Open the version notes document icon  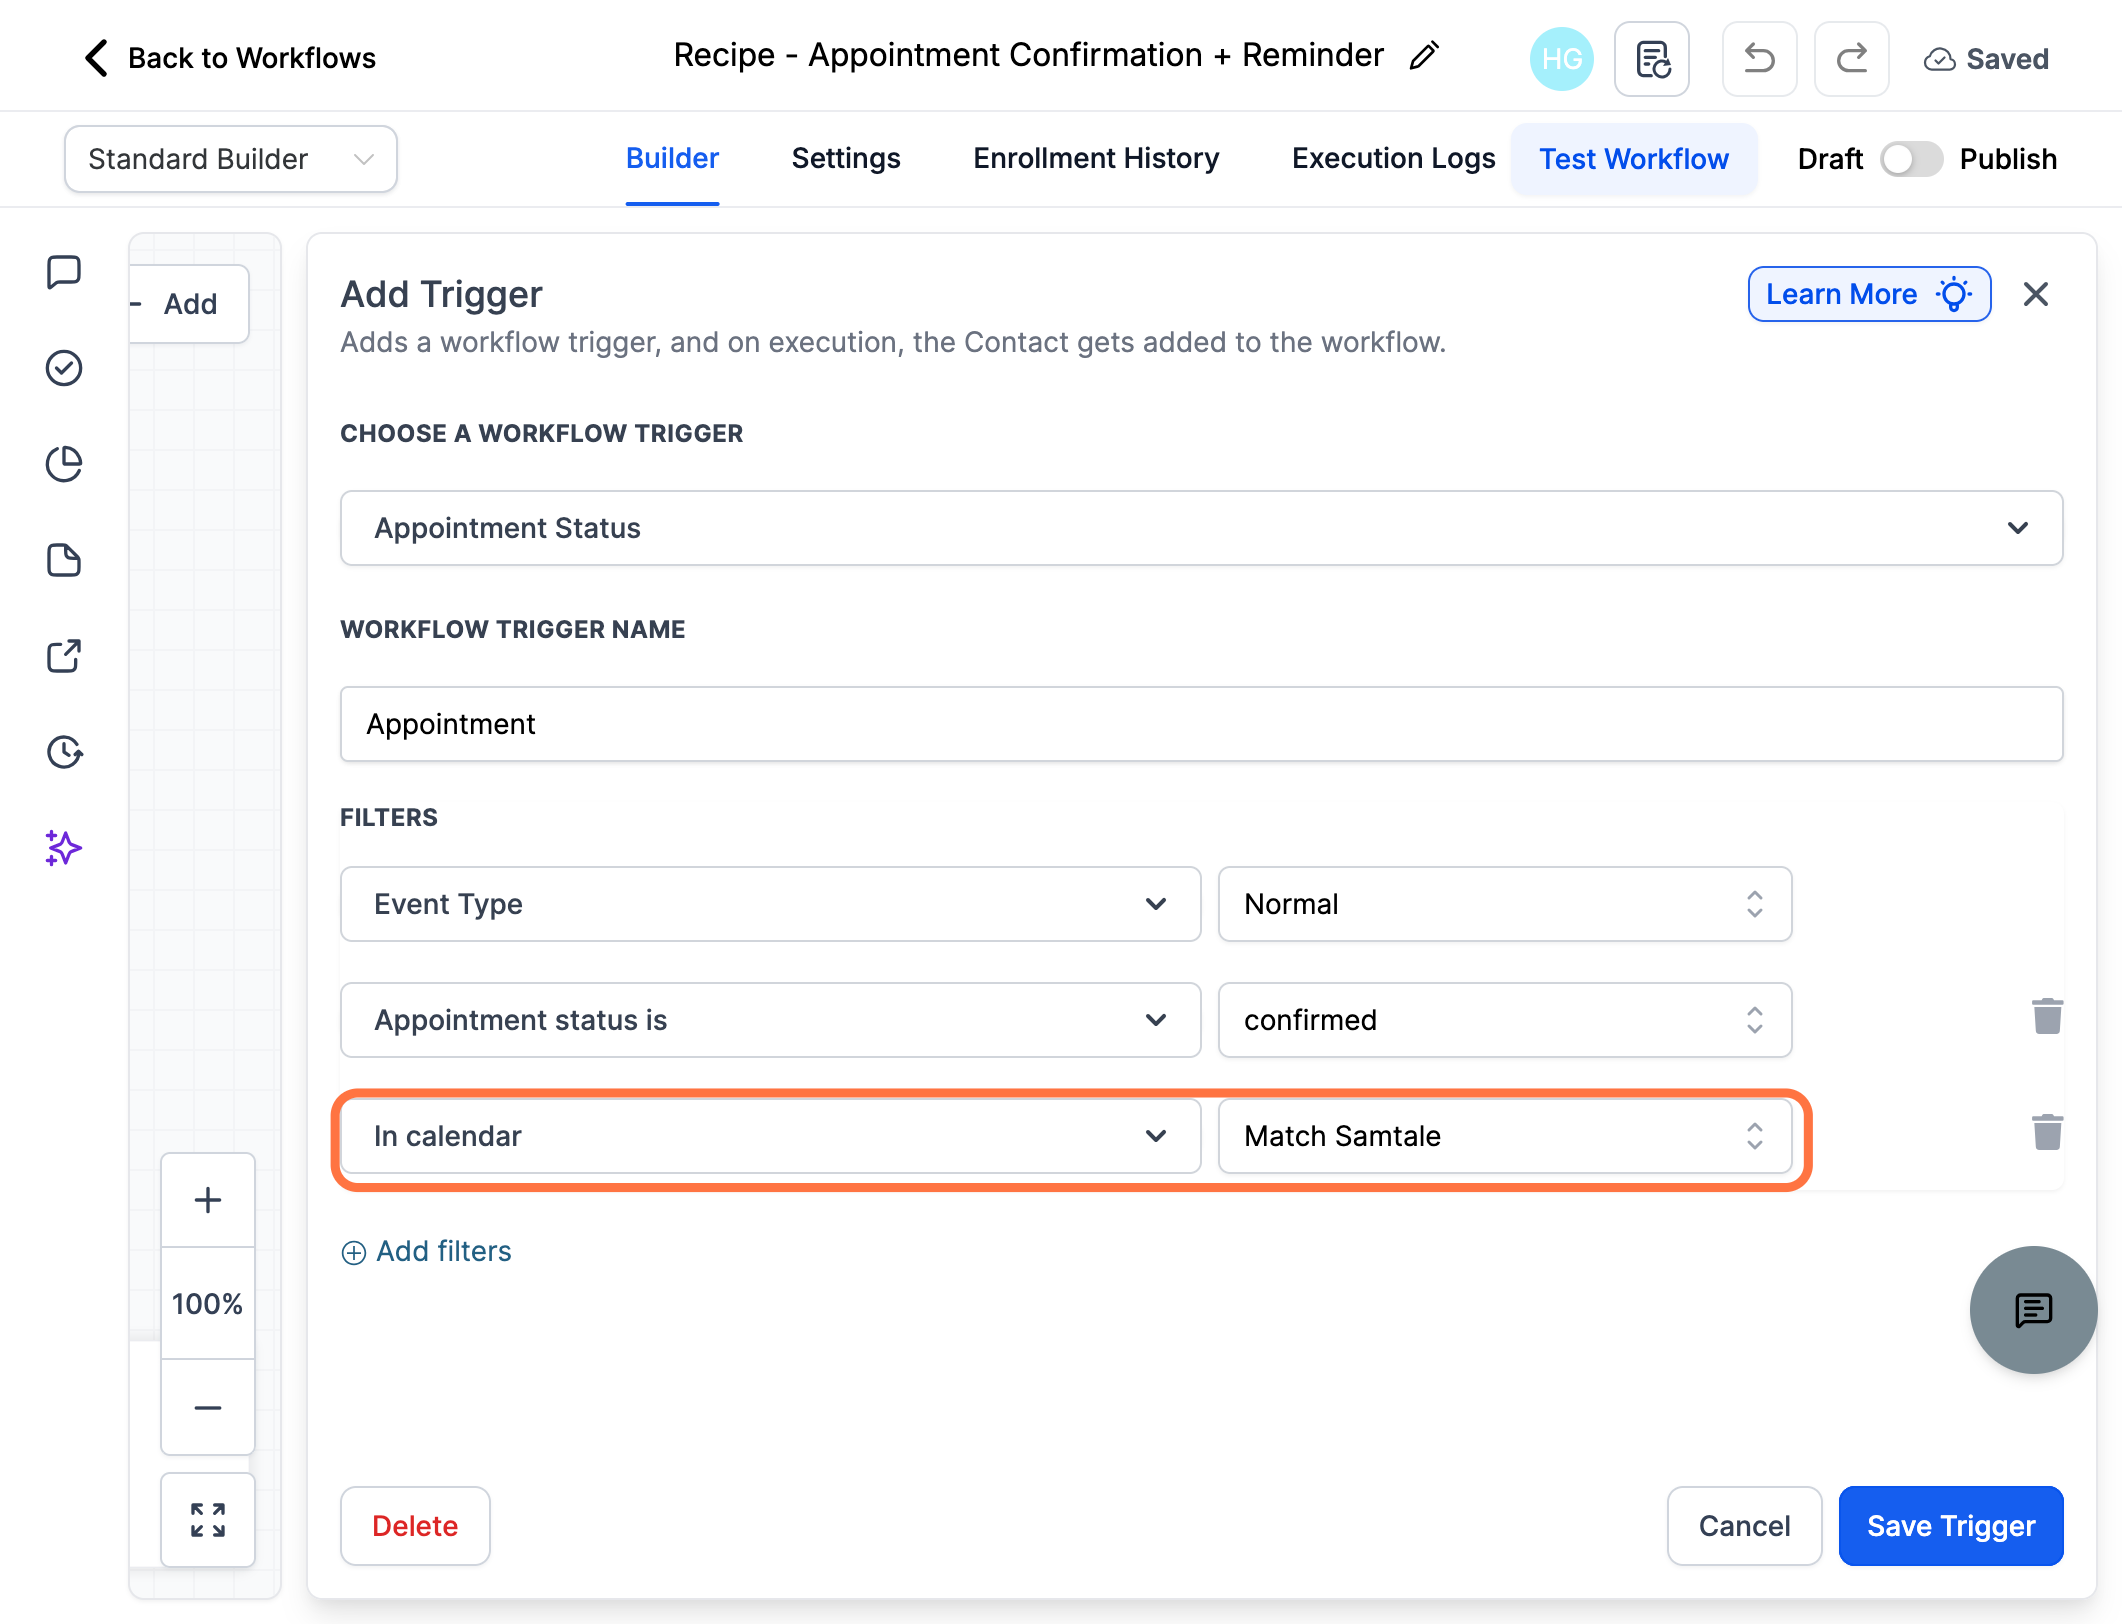click(x=1652, y=59)
